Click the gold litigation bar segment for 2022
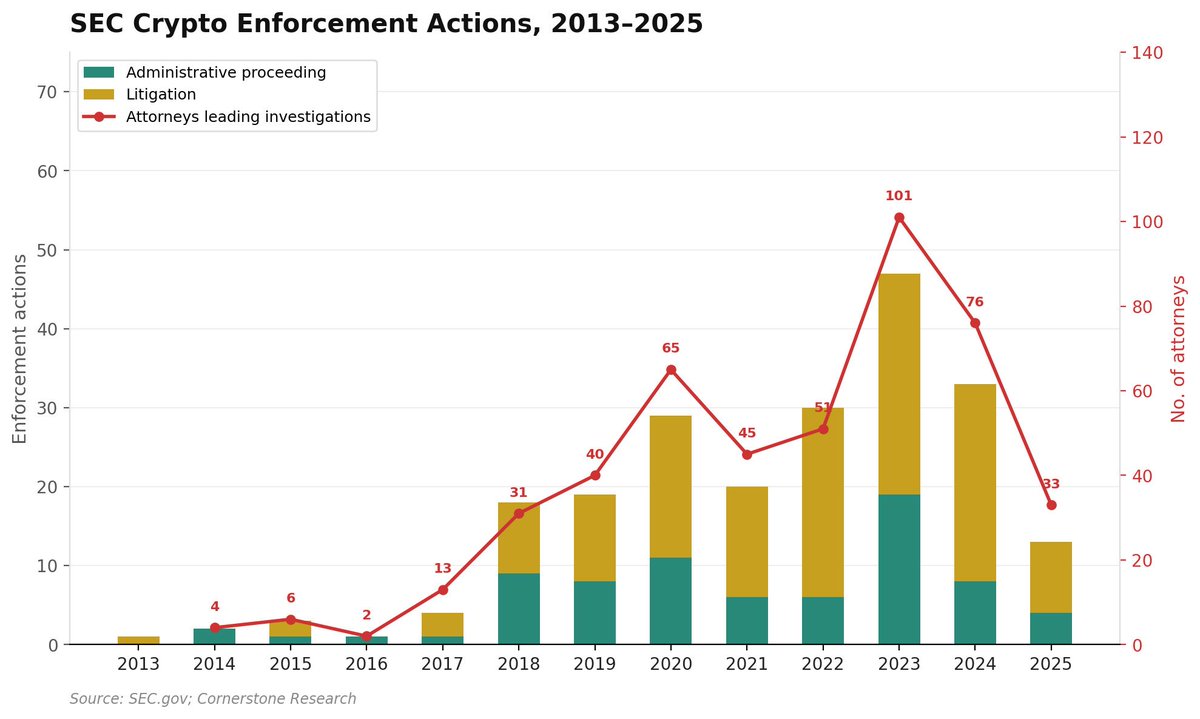The image size is (1200, 719). click(823, 503)
